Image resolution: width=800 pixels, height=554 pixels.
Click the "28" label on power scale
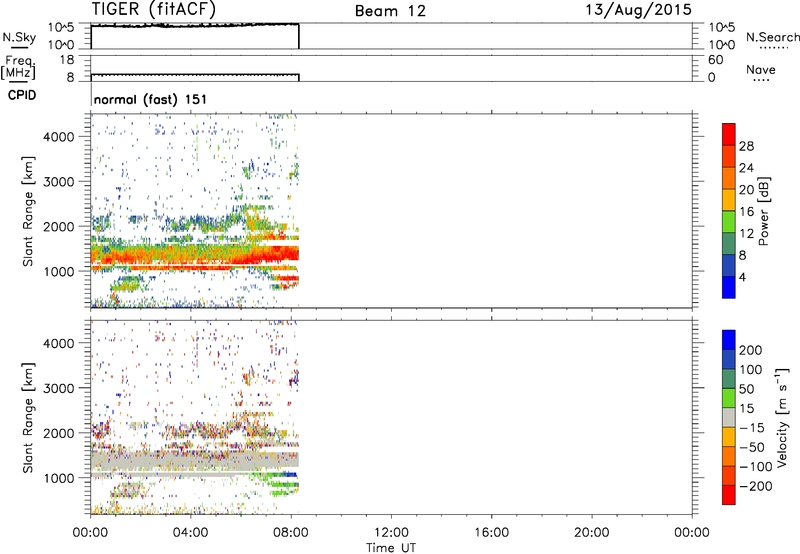coord(746,146)
